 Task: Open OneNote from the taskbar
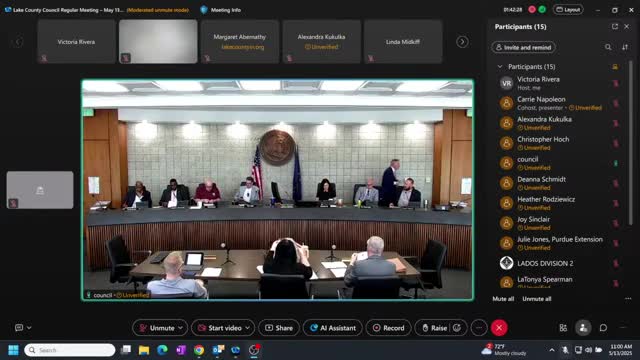(181, 350)
